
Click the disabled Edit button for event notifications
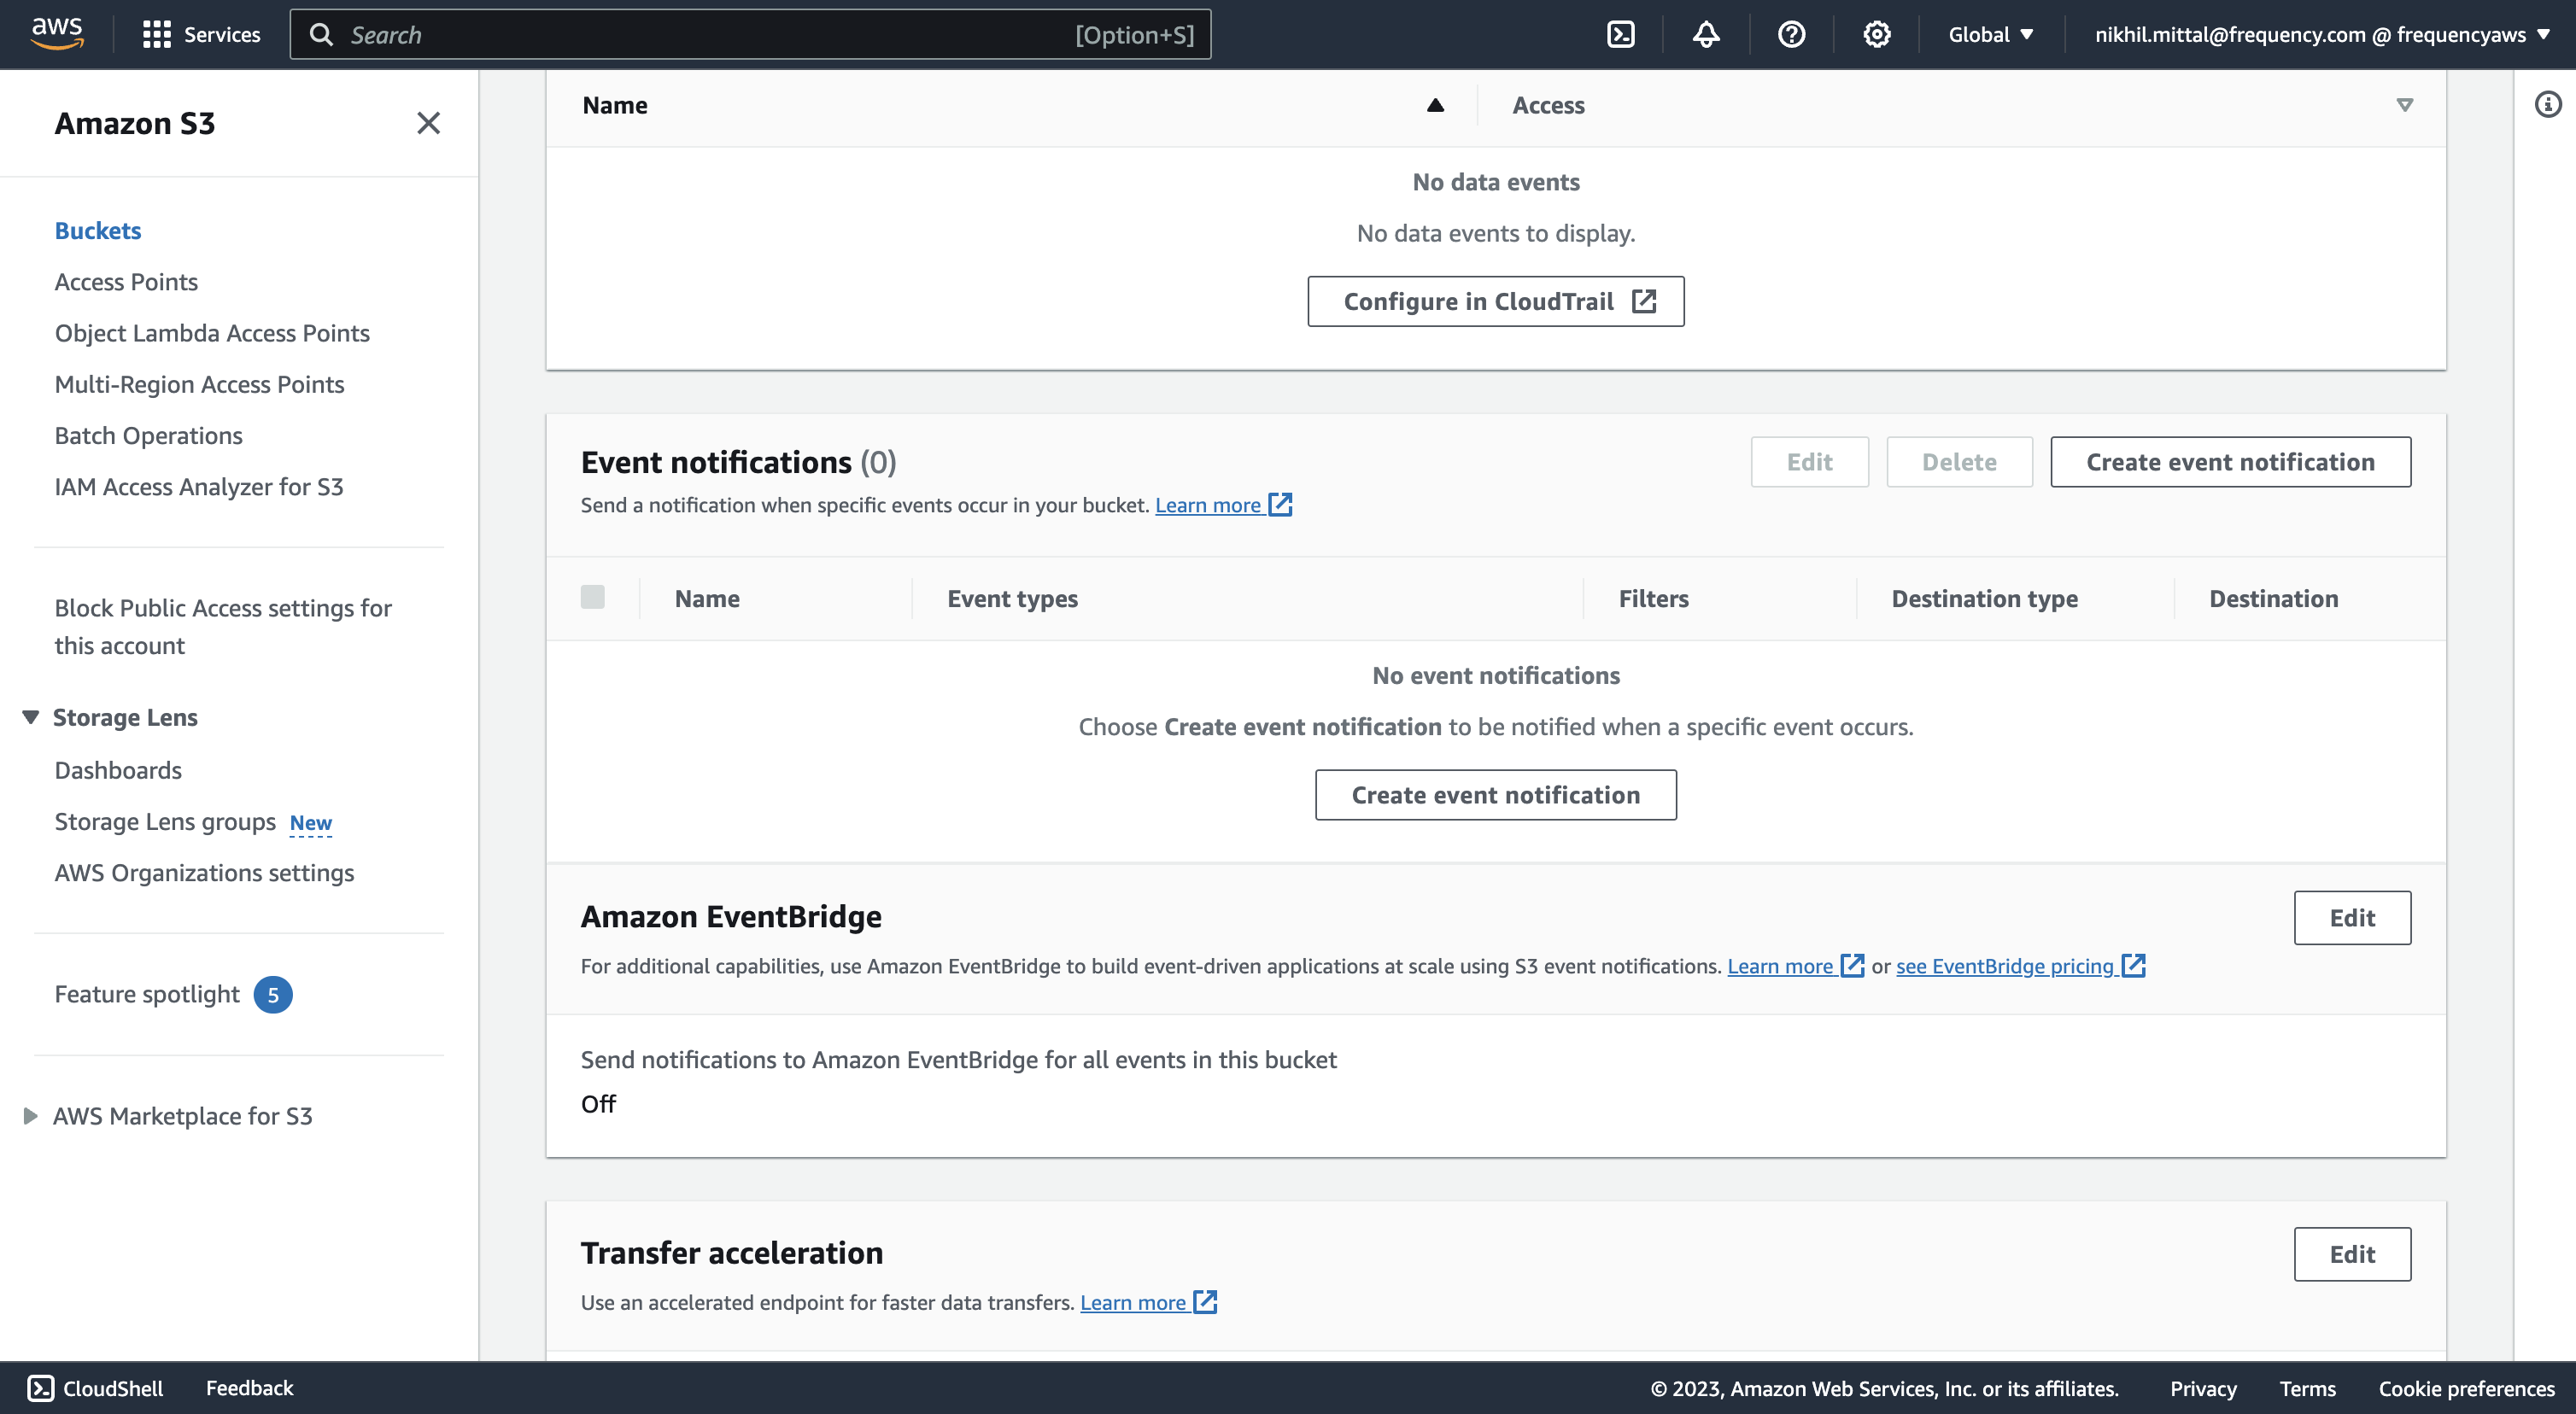1809,462
